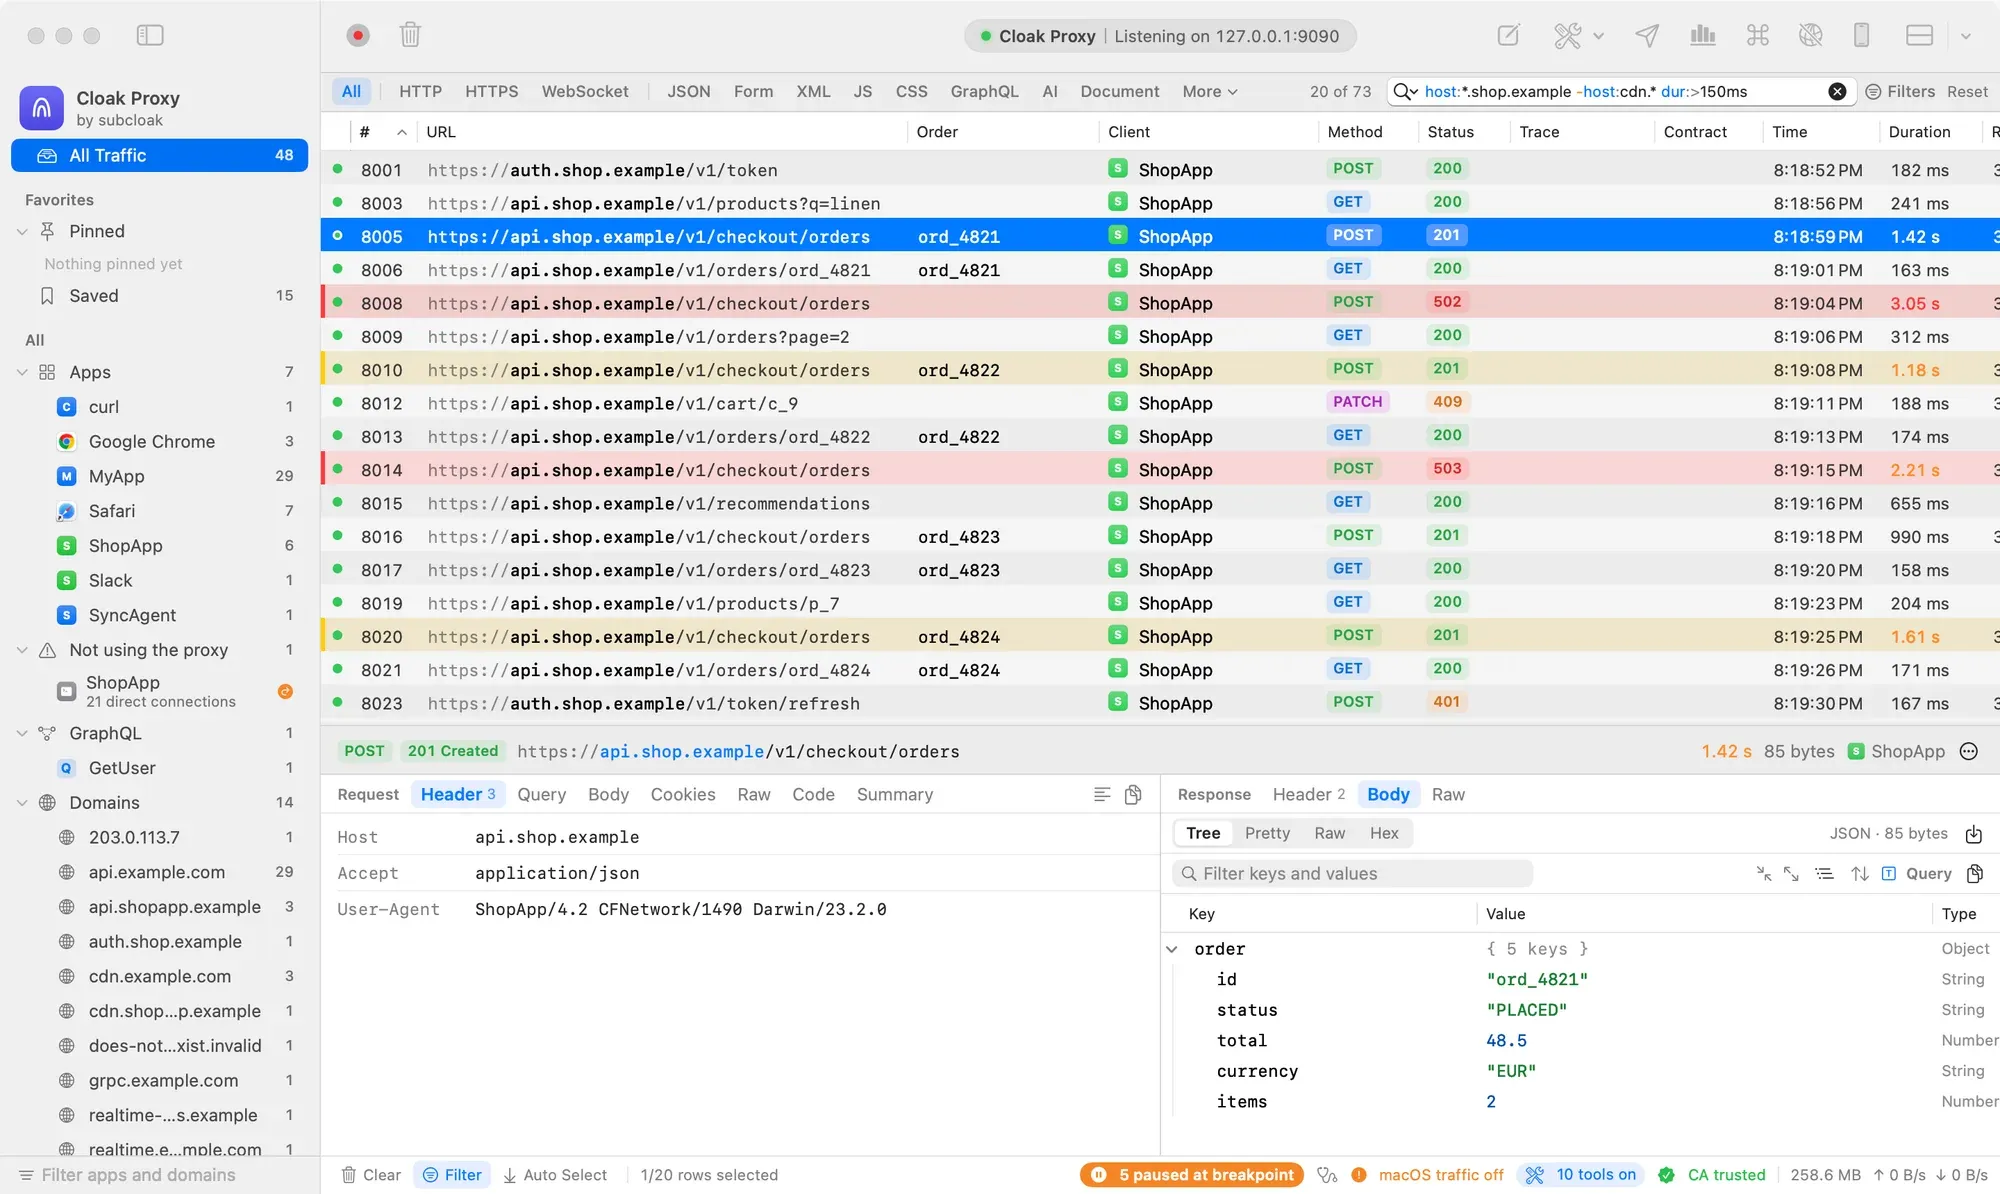Switch the panel layout icon
This screenshot has width=2000, height=1194.
(x=1919, y=35)
